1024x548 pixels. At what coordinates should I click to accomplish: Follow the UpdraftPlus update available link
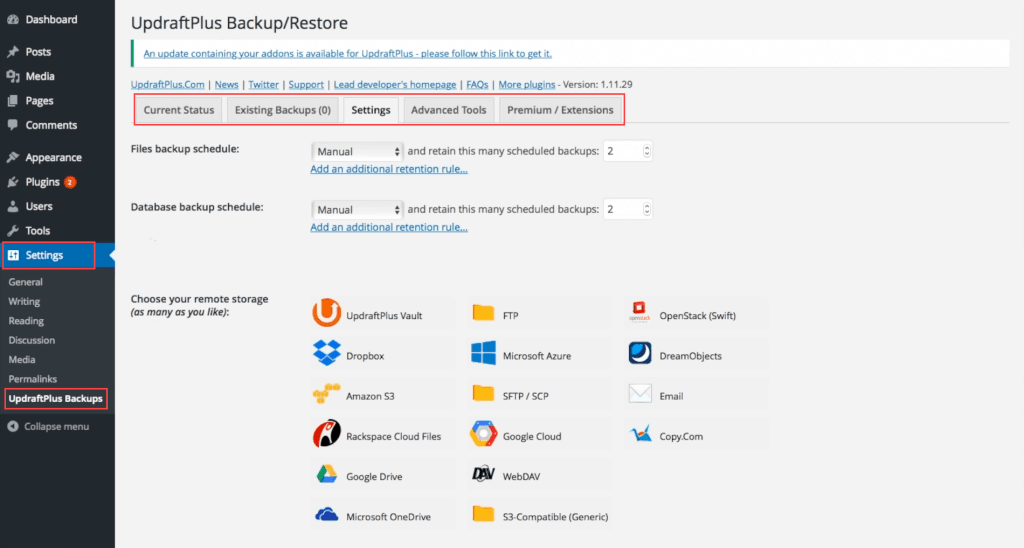[x=347, y=53]
